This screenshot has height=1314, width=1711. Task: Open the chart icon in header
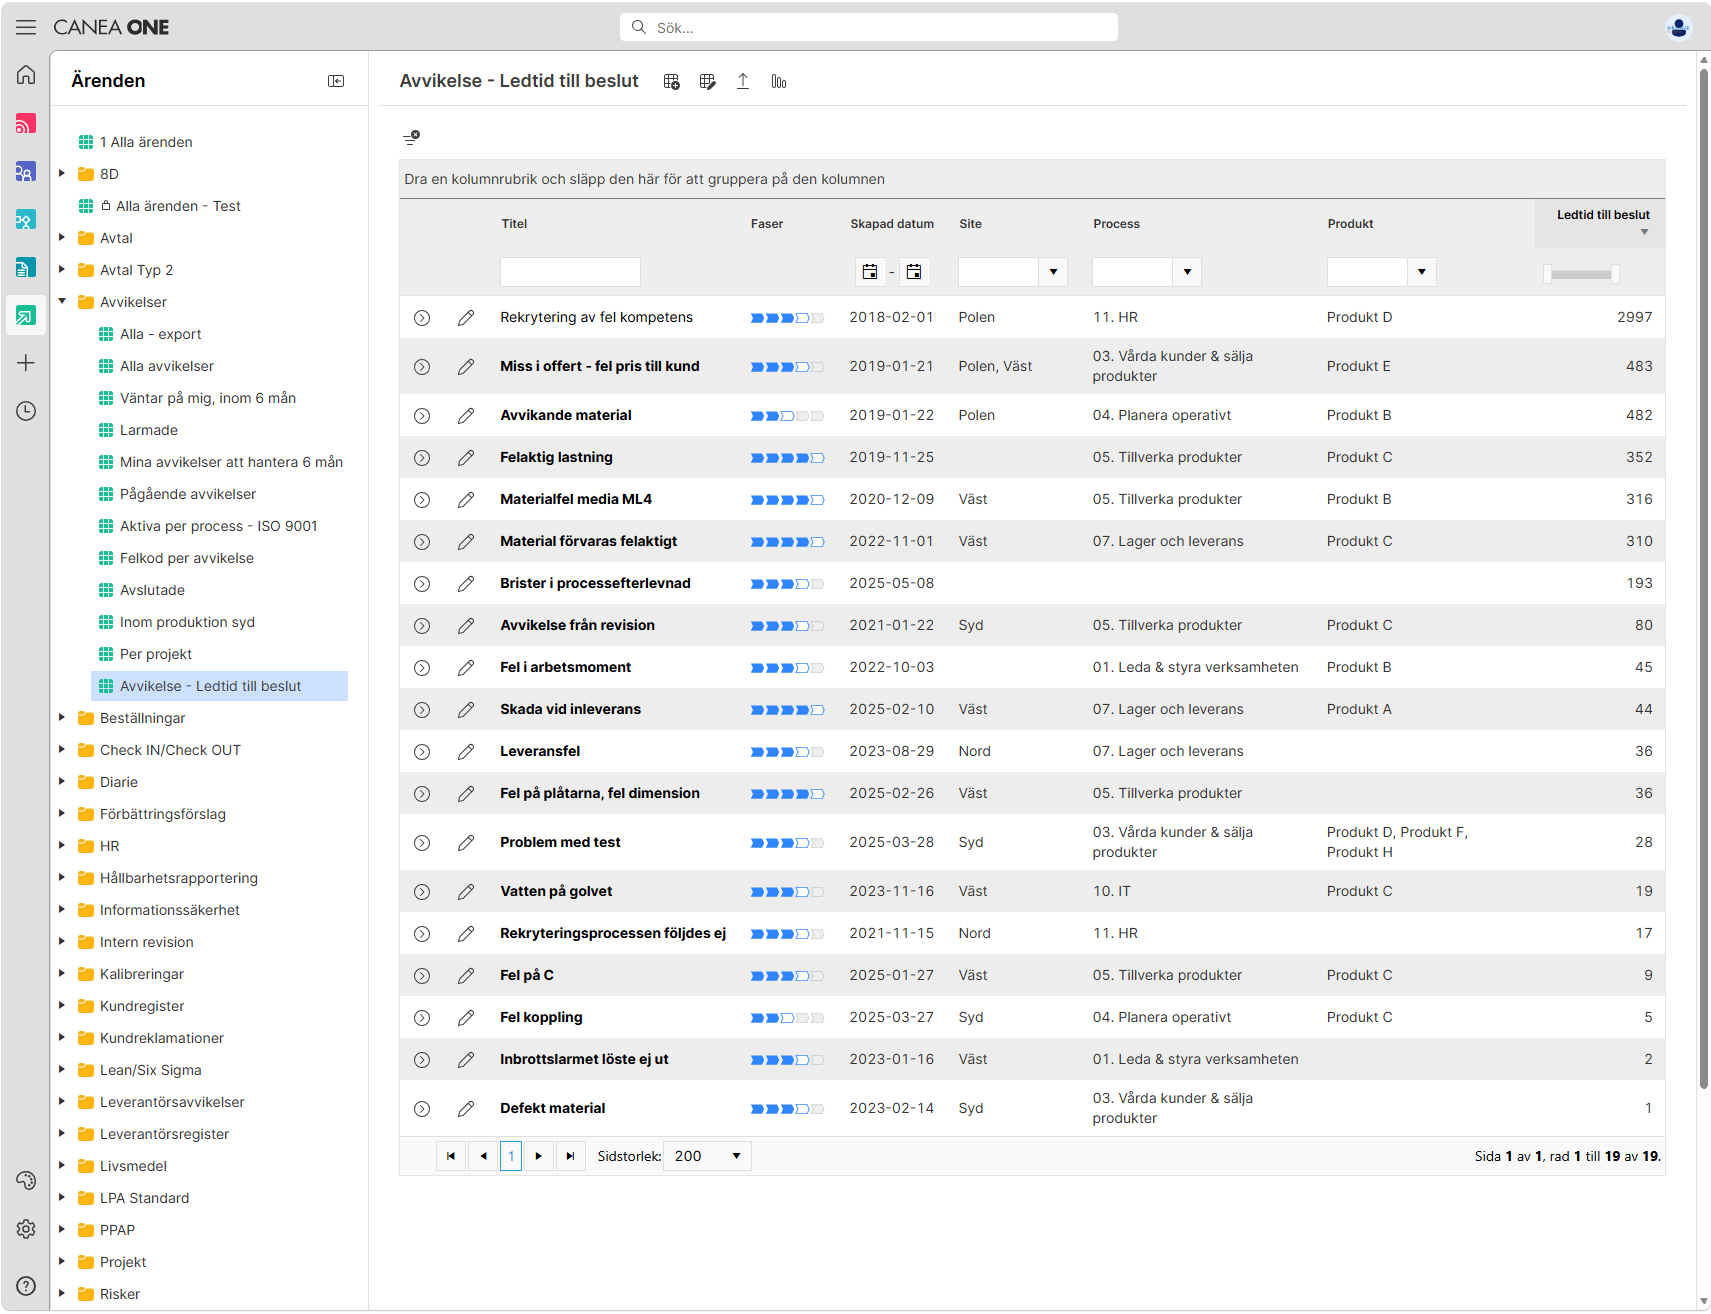779,81
